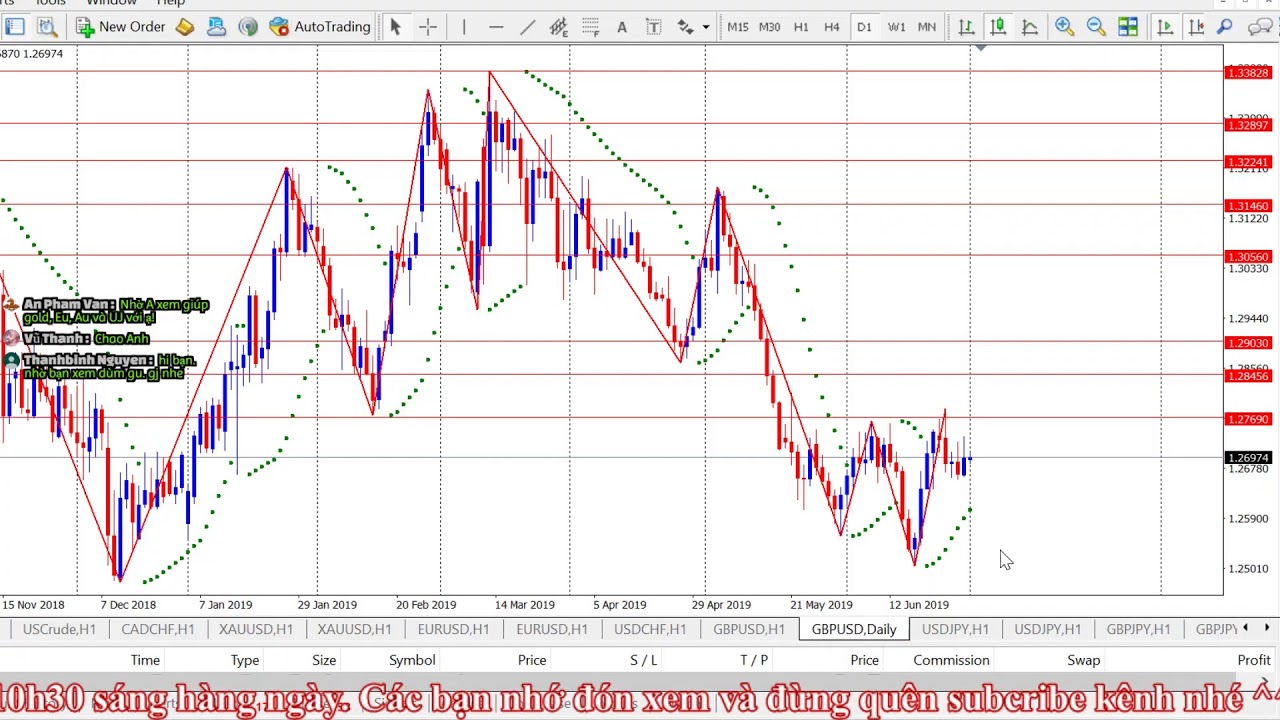Switch to USCrude,H1 chart tab
This screenshot has width=1280, height=720.
point(59,629)
